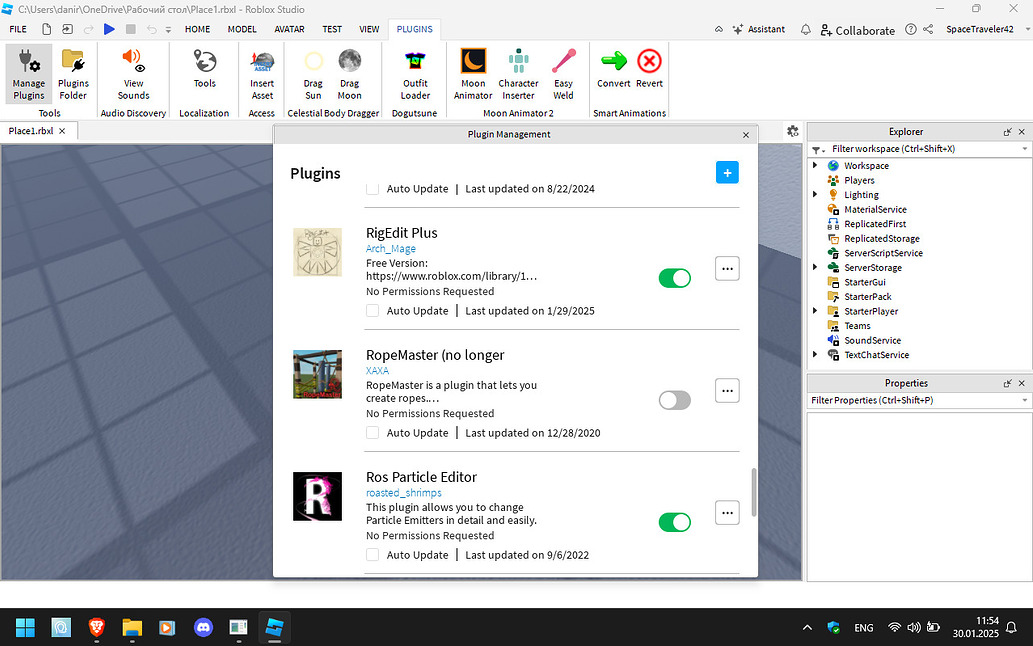Disable the RigEdit Plus plugin toggle
1033x646 pixels.
tap(674, 278)
